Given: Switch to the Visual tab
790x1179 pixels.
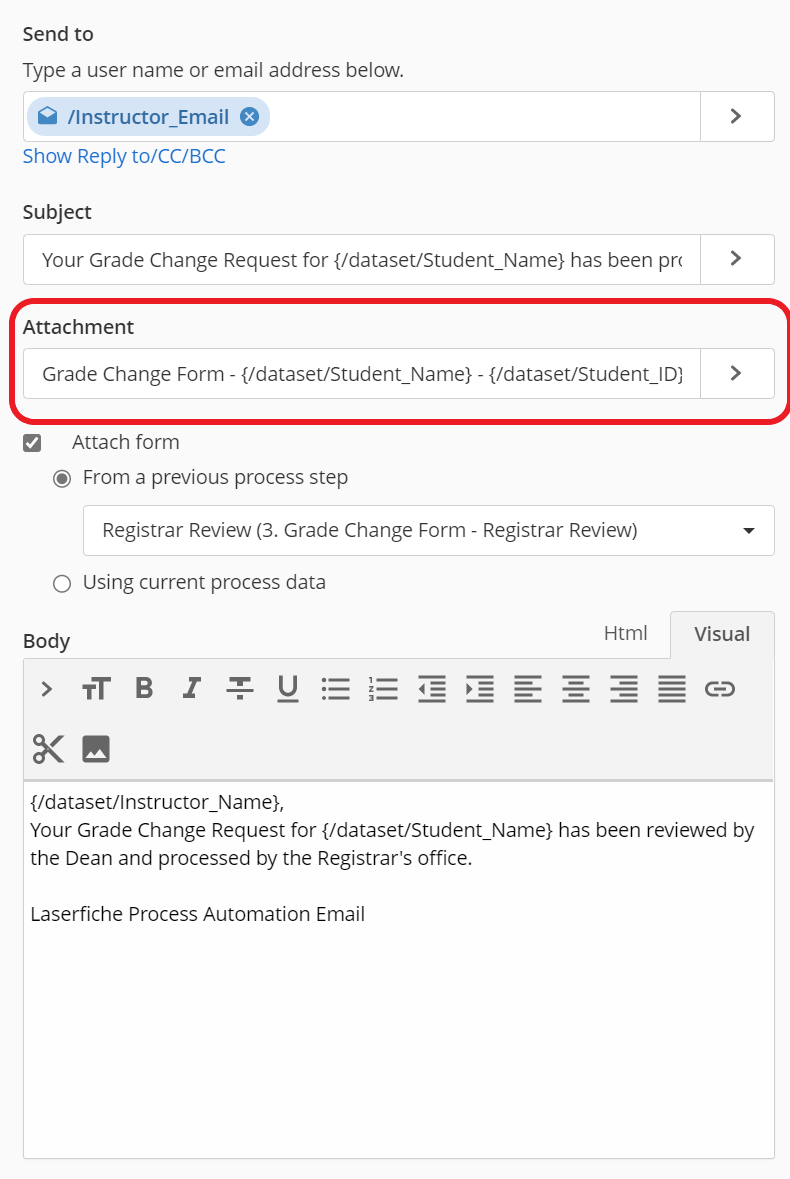Looking at the screenshot, I should 722,634.
